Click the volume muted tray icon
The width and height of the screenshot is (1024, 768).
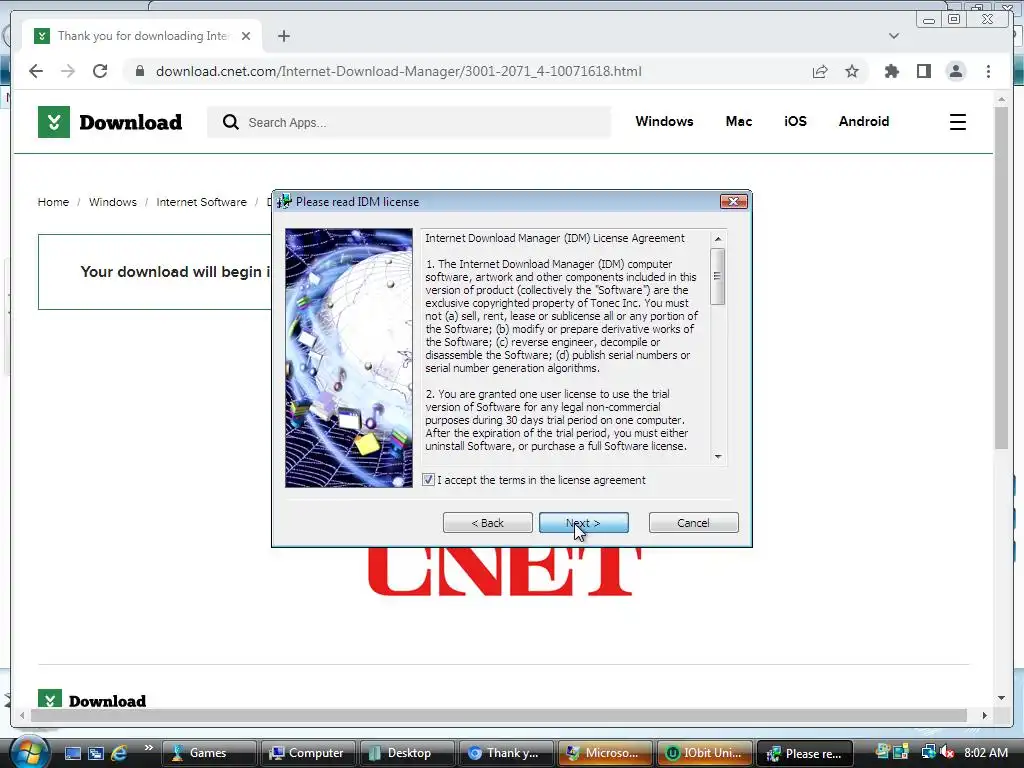click(x=947, y=753)
